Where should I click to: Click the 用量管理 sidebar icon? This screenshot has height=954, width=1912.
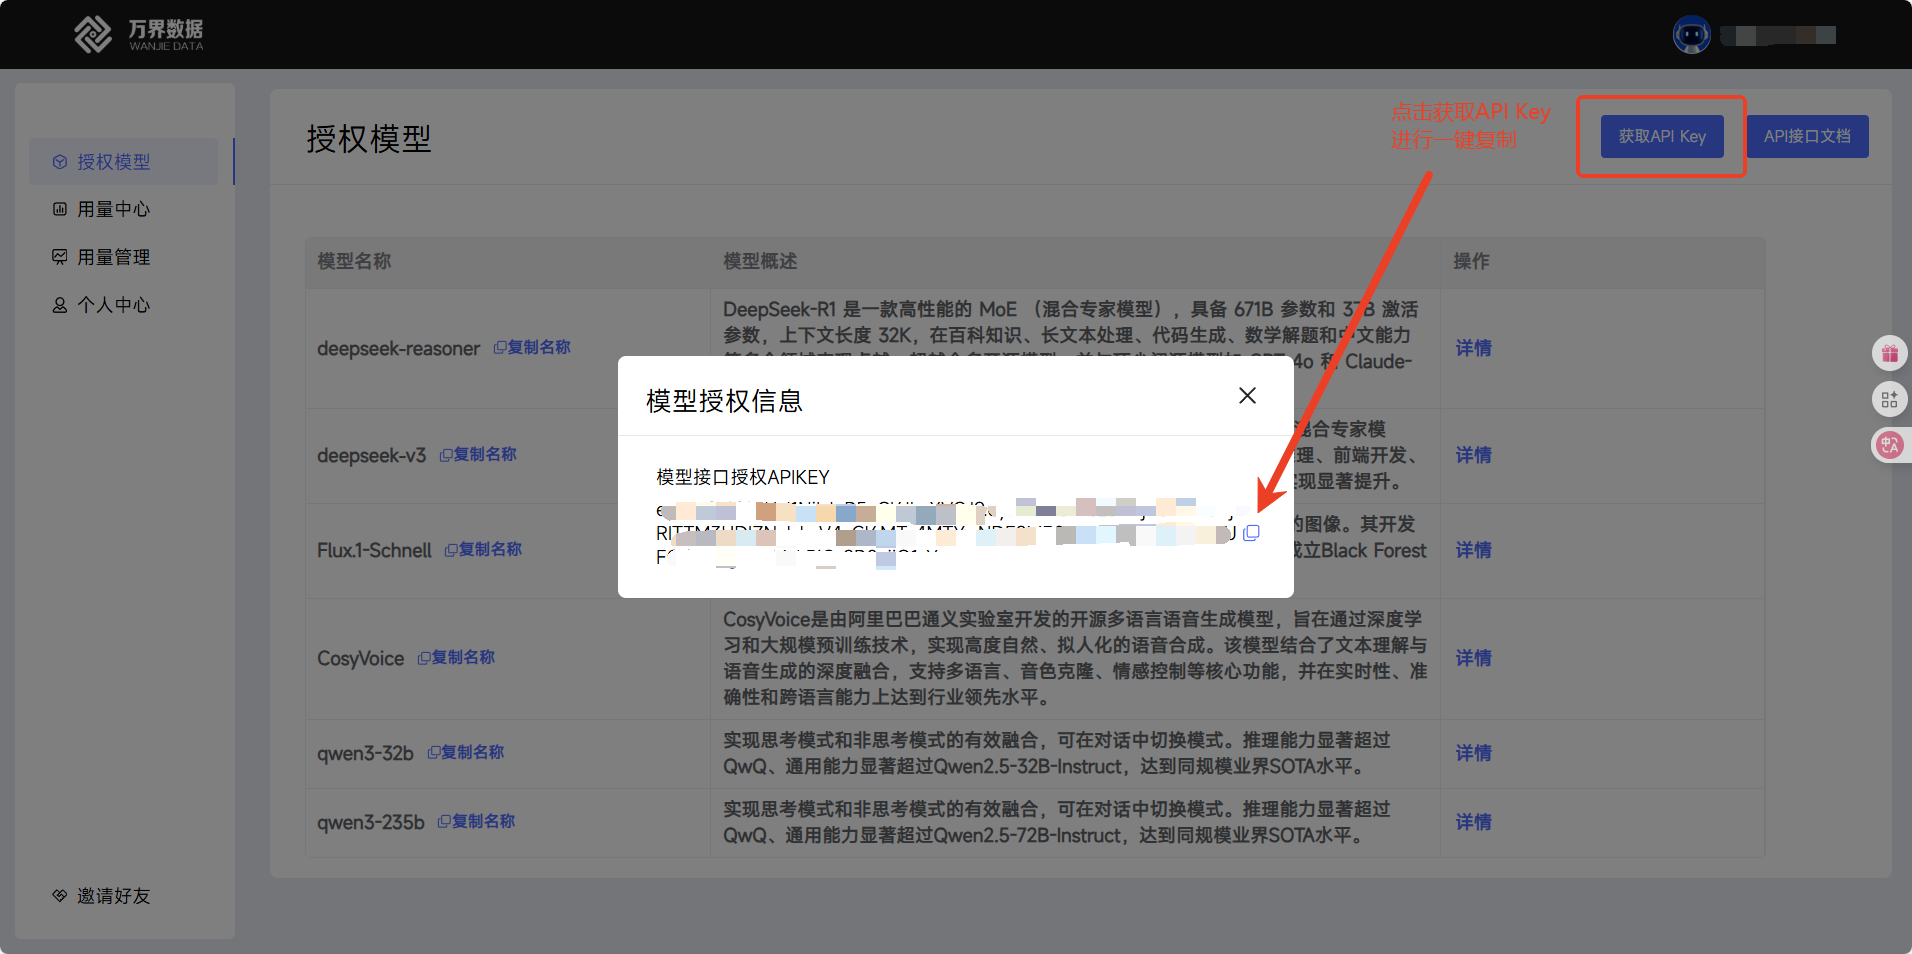pos(60,257)
